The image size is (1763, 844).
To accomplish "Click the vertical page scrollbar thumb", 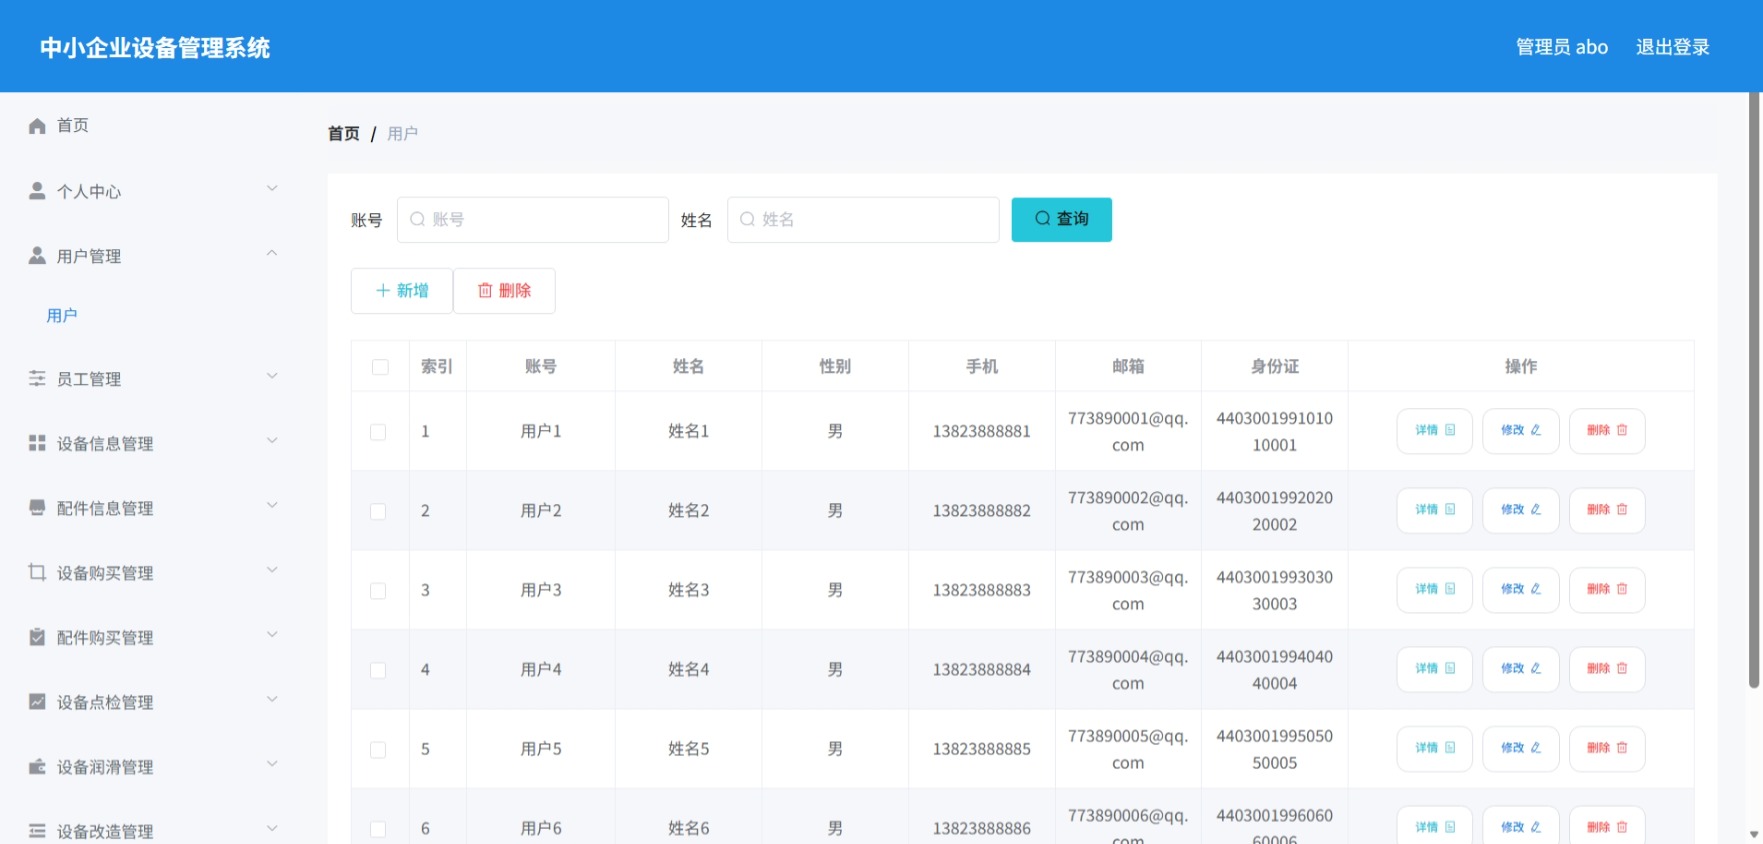I will (1754, 390).
